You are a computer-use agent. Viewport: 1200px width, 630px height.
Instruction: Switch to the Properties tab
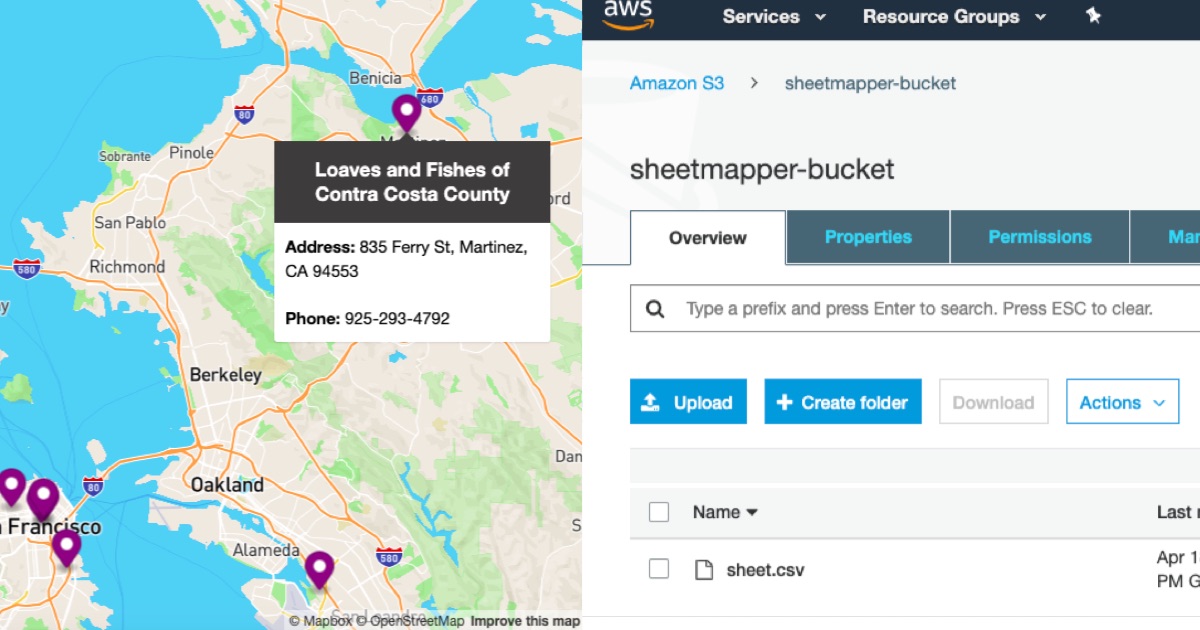point(867,237)
